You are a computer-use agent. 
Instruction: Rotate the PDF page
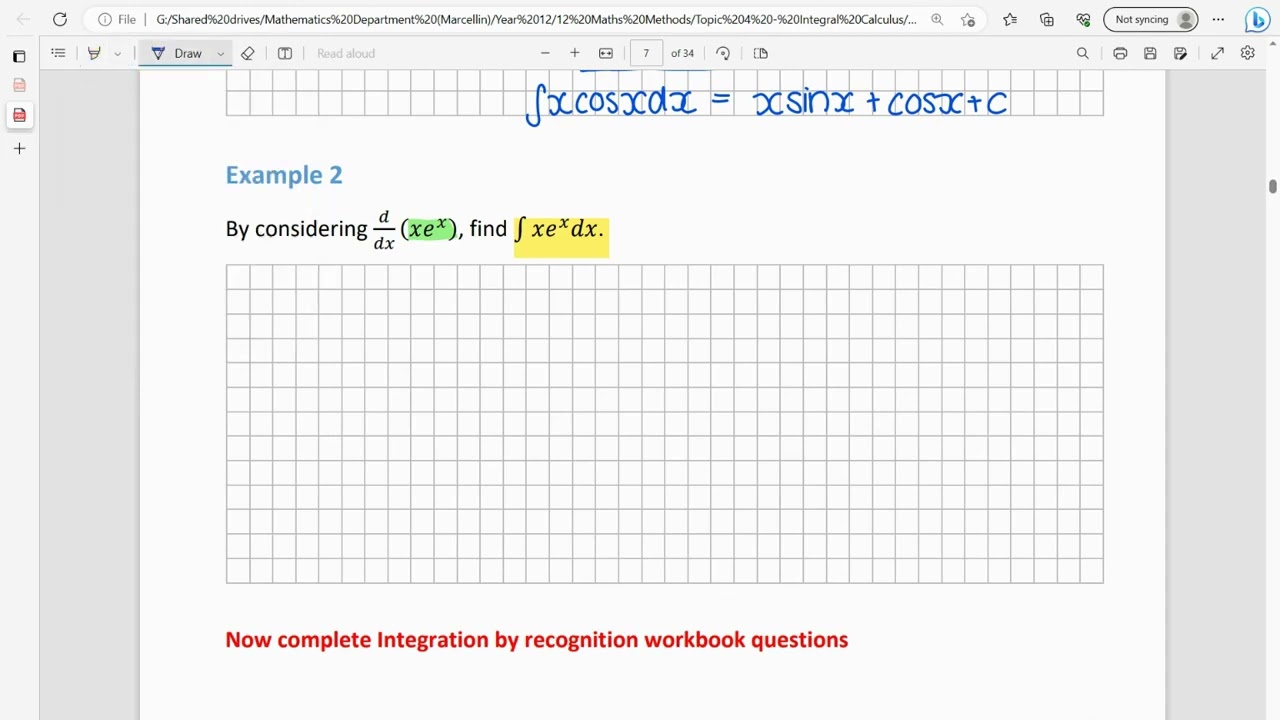723,53
